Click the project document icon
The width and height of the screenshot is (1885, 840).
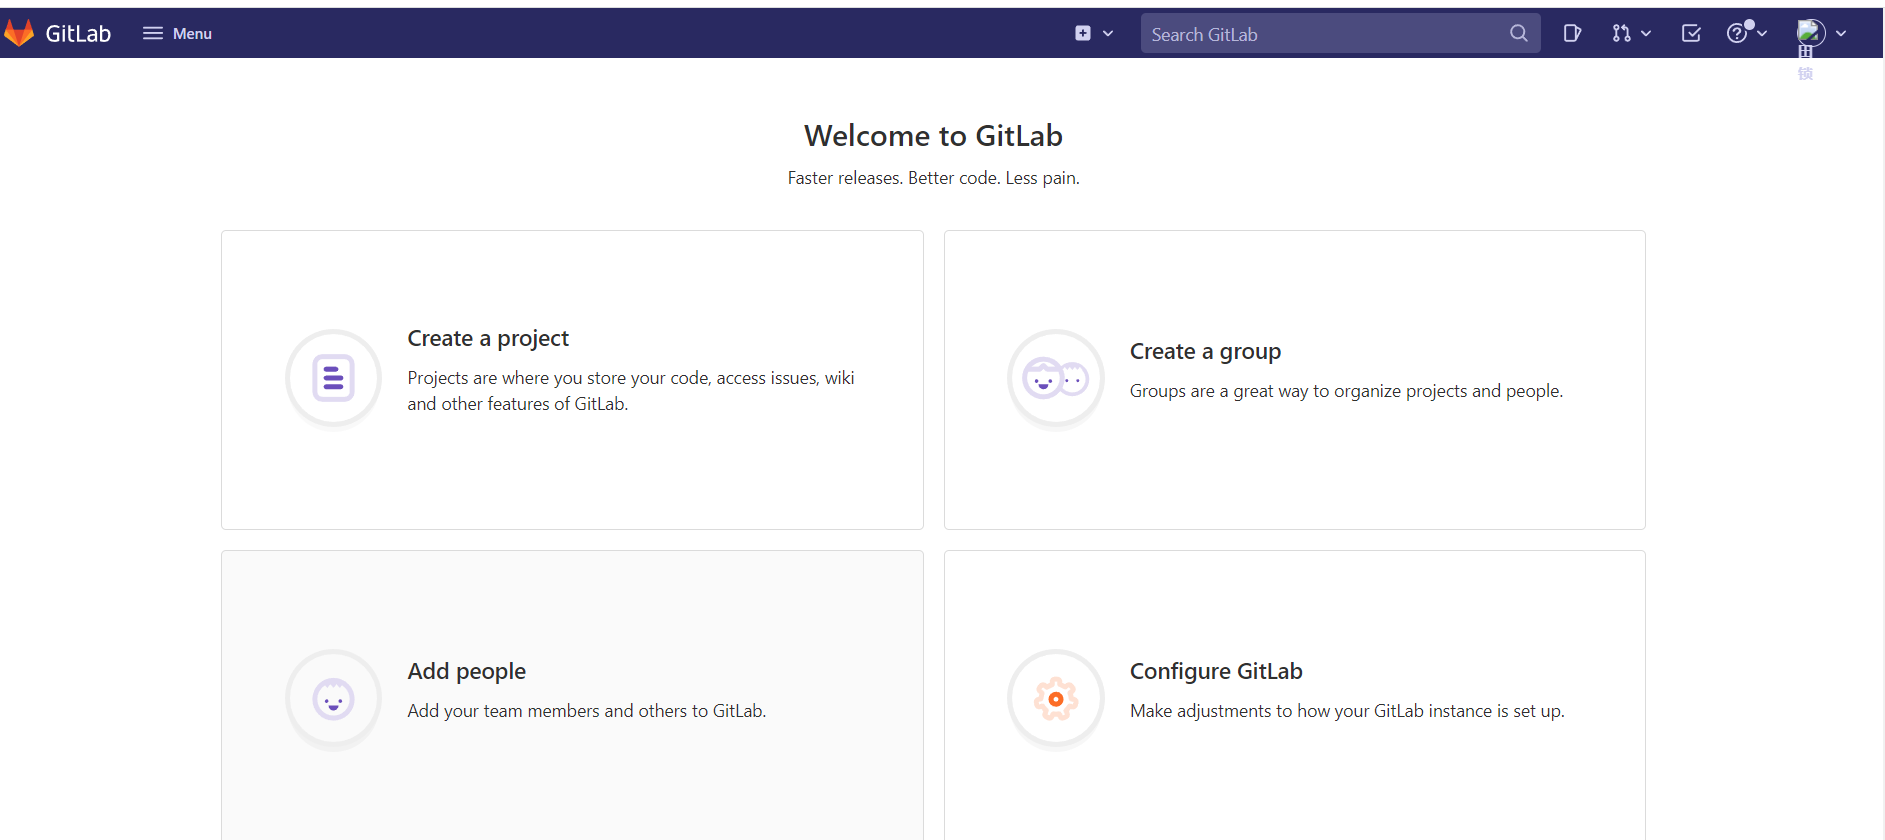click(333, 378)
